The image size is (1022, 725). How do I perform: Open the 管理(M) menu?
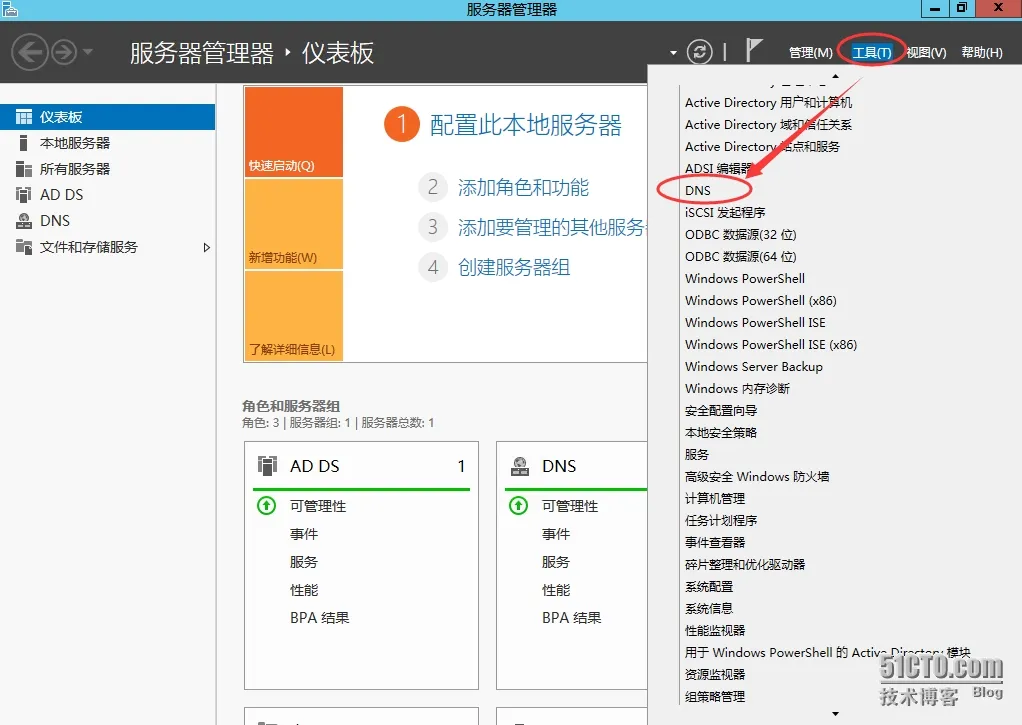click(x=810, y=52)
